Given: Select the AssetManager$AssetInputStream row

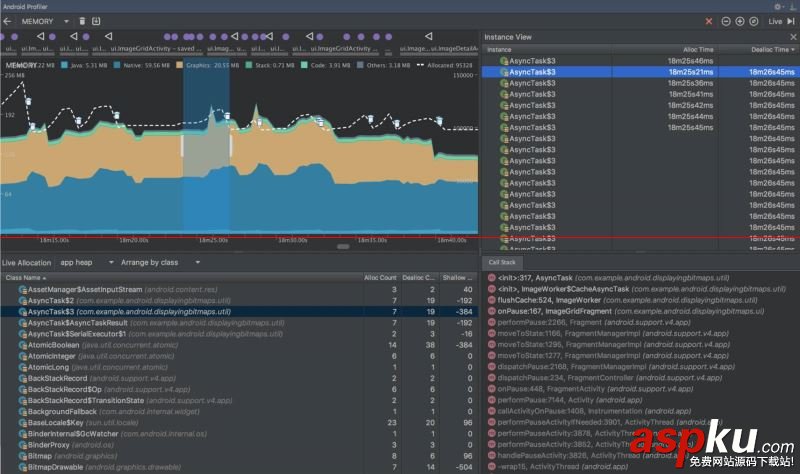Looking at the screenshot, I should (239, 289).
